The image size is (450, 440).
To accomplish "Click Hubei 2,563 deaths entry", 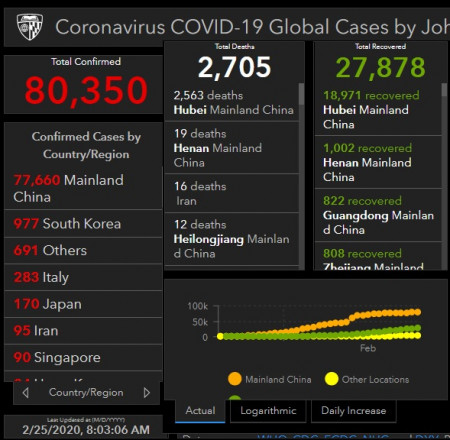I will coord(232,103).
